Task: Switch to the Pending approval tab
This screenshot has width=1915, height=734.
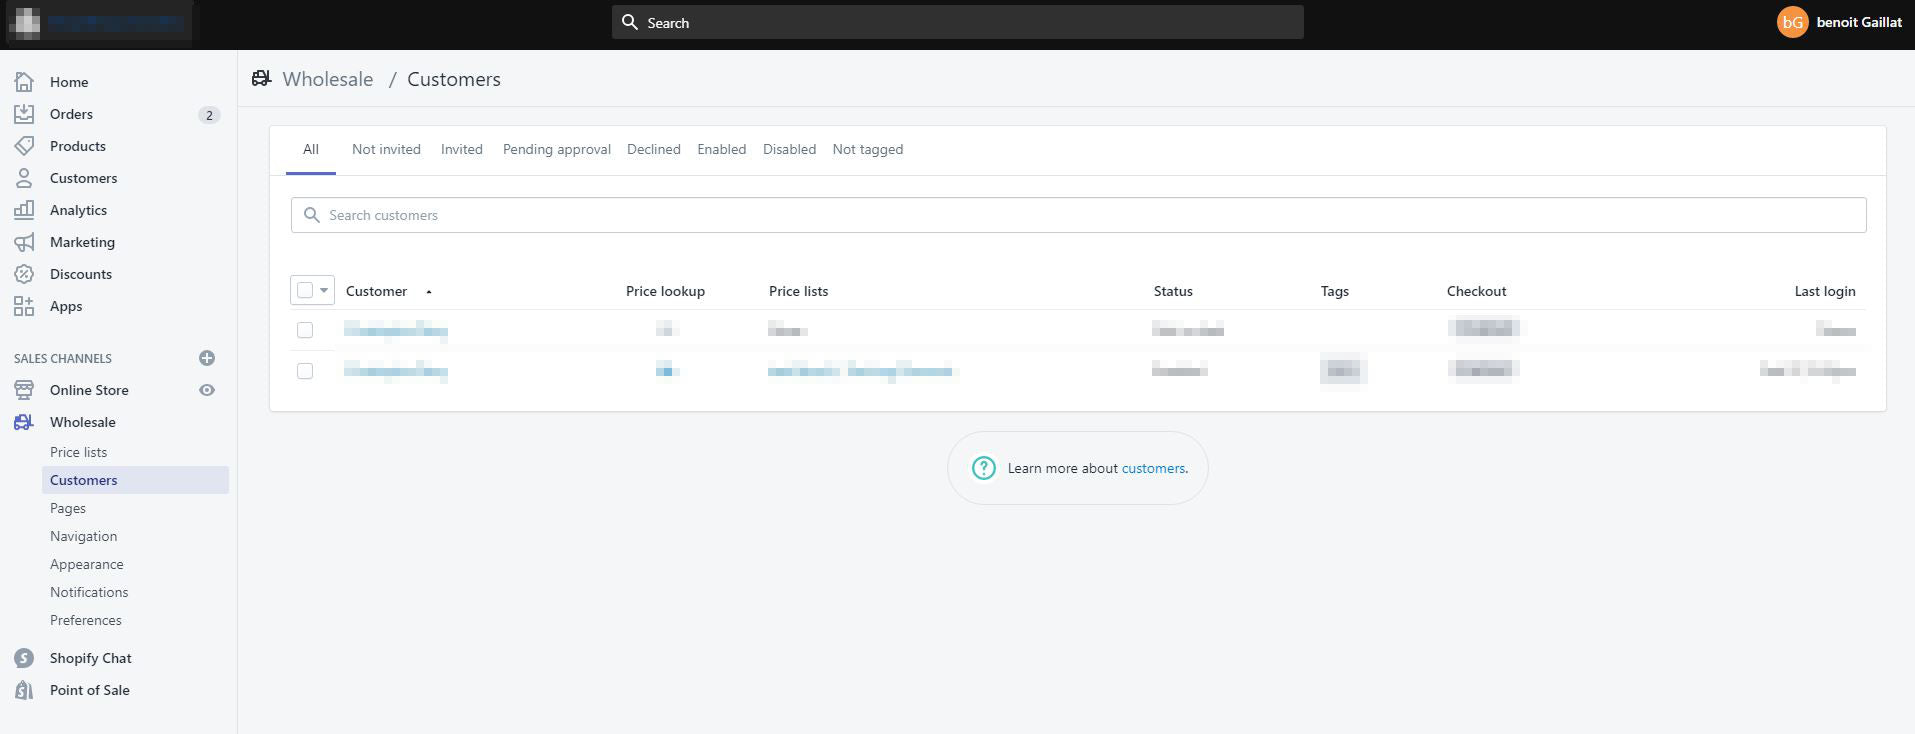Action: 557,149
